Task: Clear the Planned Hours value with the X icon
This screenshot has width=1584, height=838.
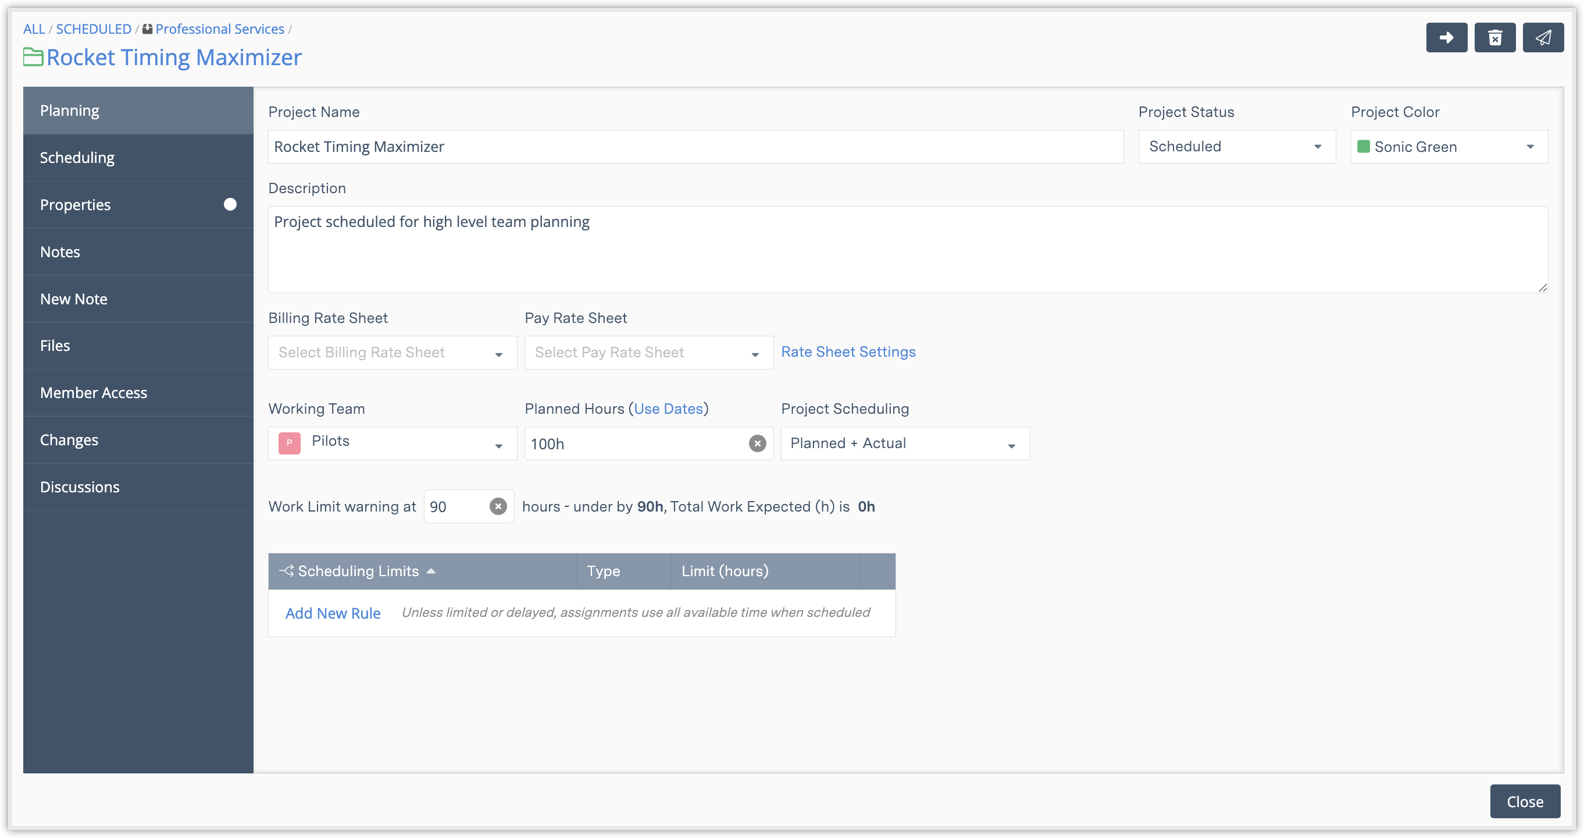Action: [757, 444]
